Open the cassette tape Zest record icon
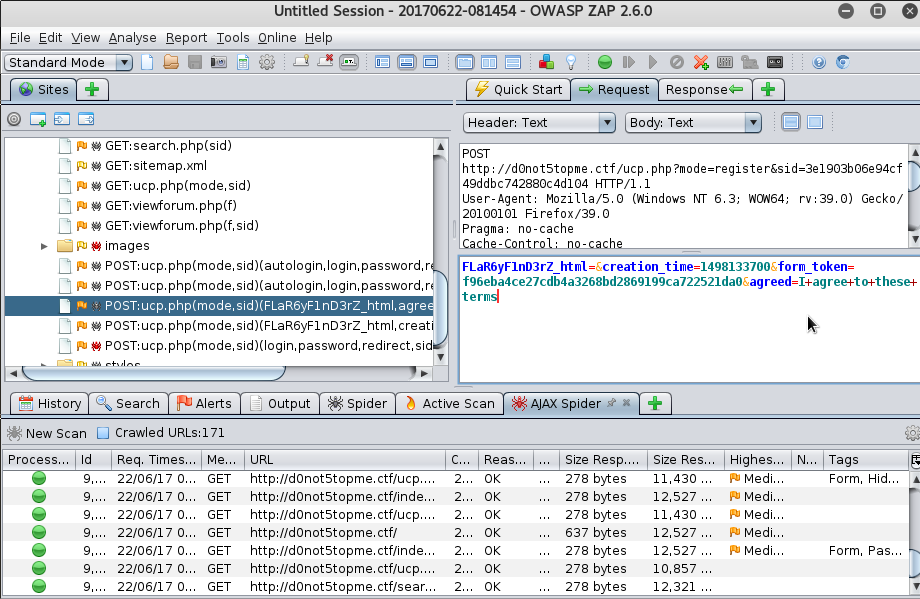Viewport: 920px width, 599px height. 775,62
